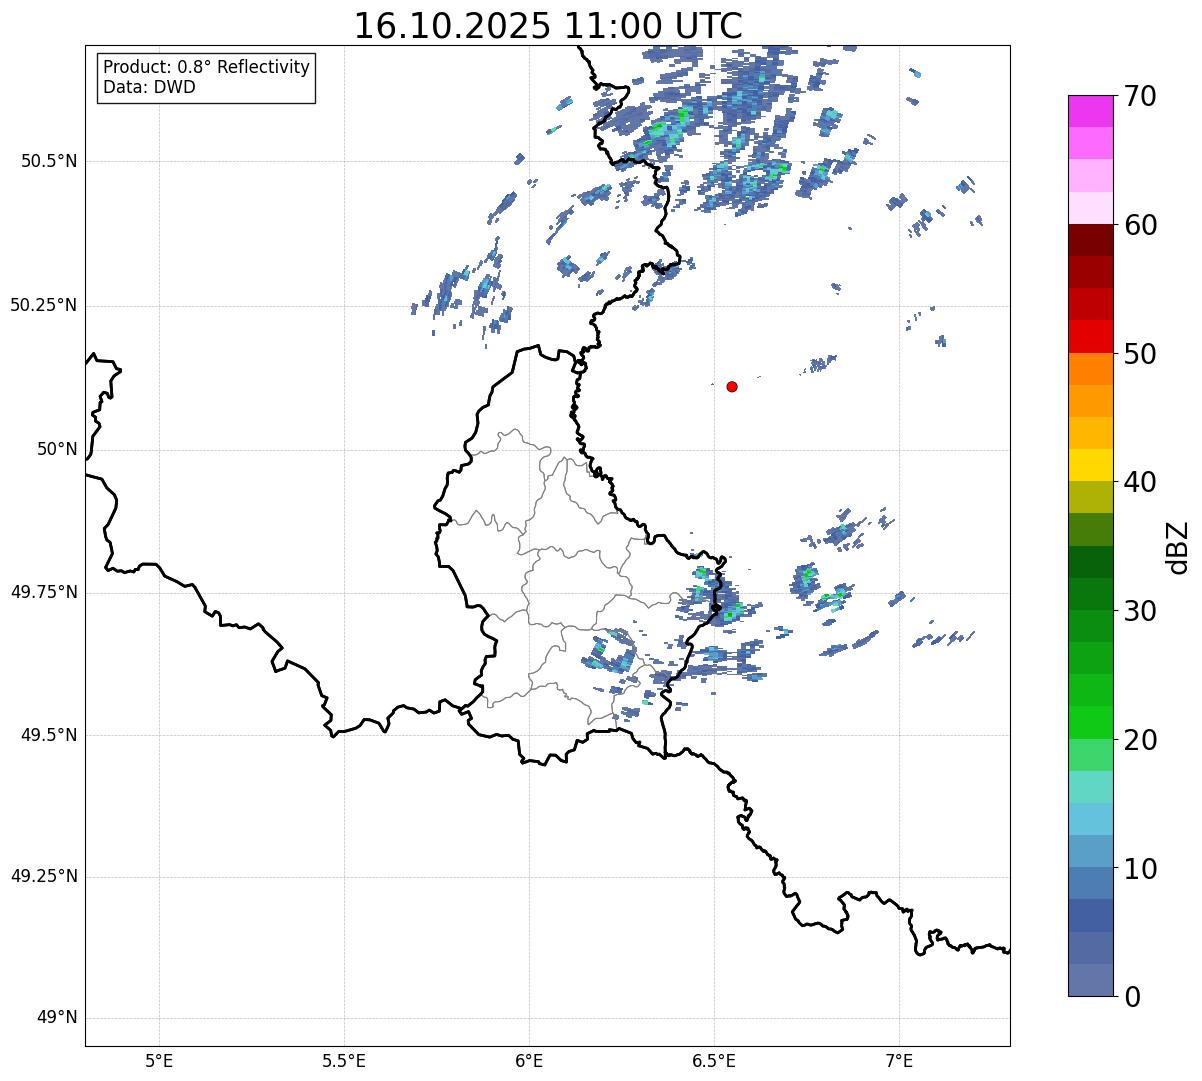
Task: Click the 6.5°E longitude label
Action: (x=714, y=1060)
